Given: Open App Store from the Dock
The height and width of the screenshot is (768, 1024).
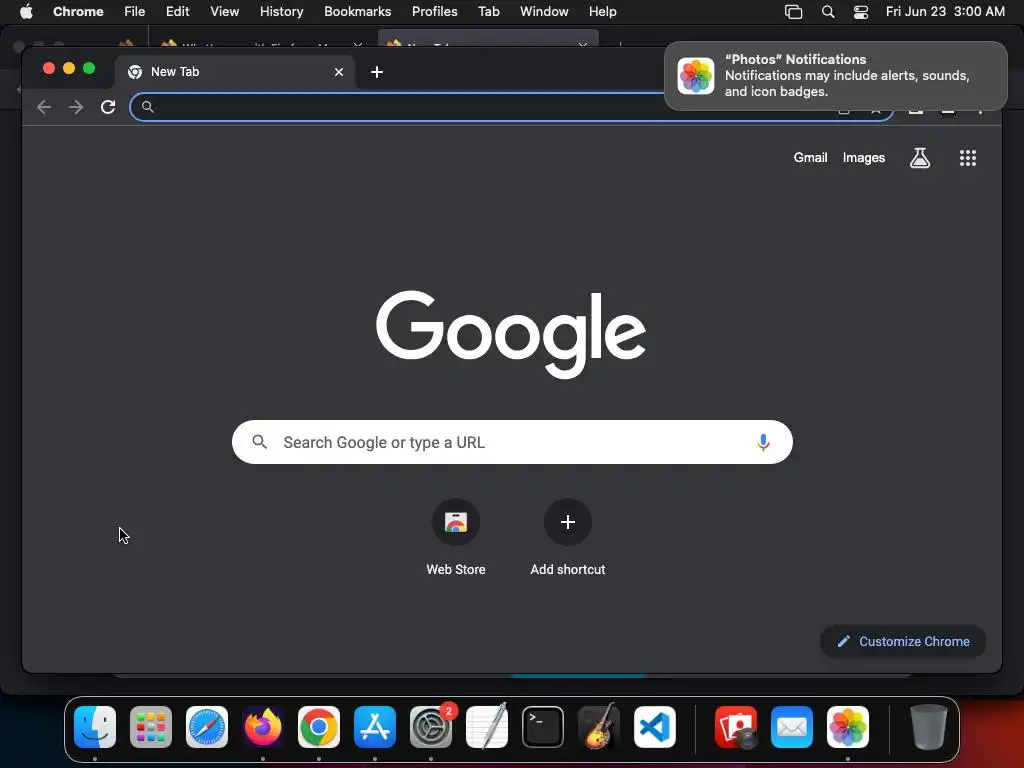Looking at the screenshot, I should point(375,726).
